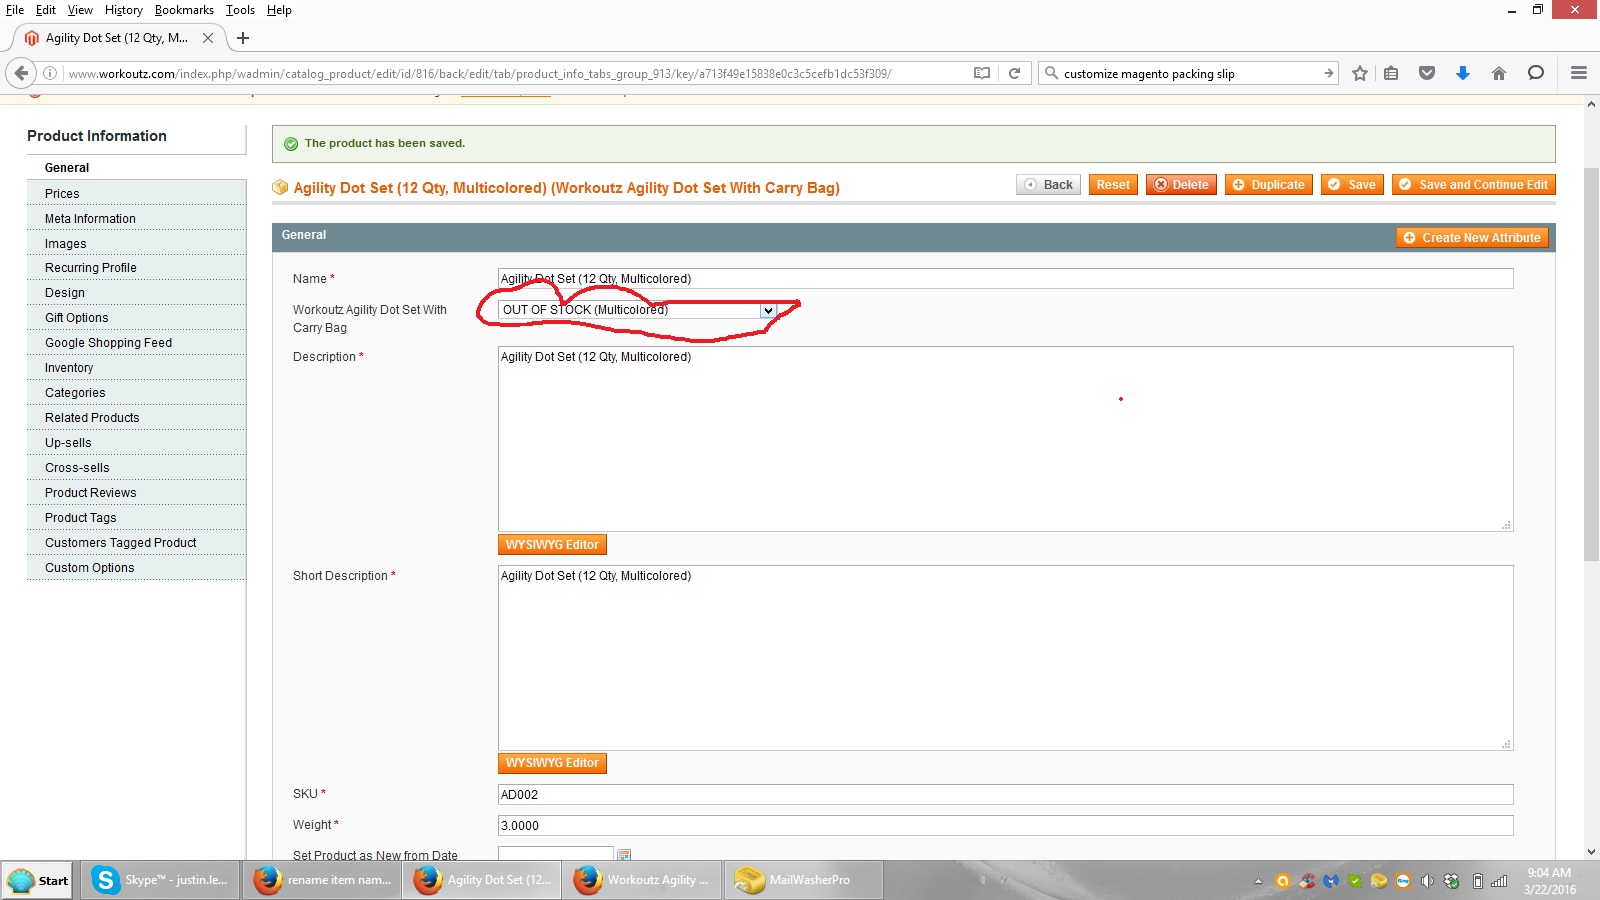The width and height of the screenshot is (1600, 900).
Task: Click the Reset button
Action: pos(1113,185)
